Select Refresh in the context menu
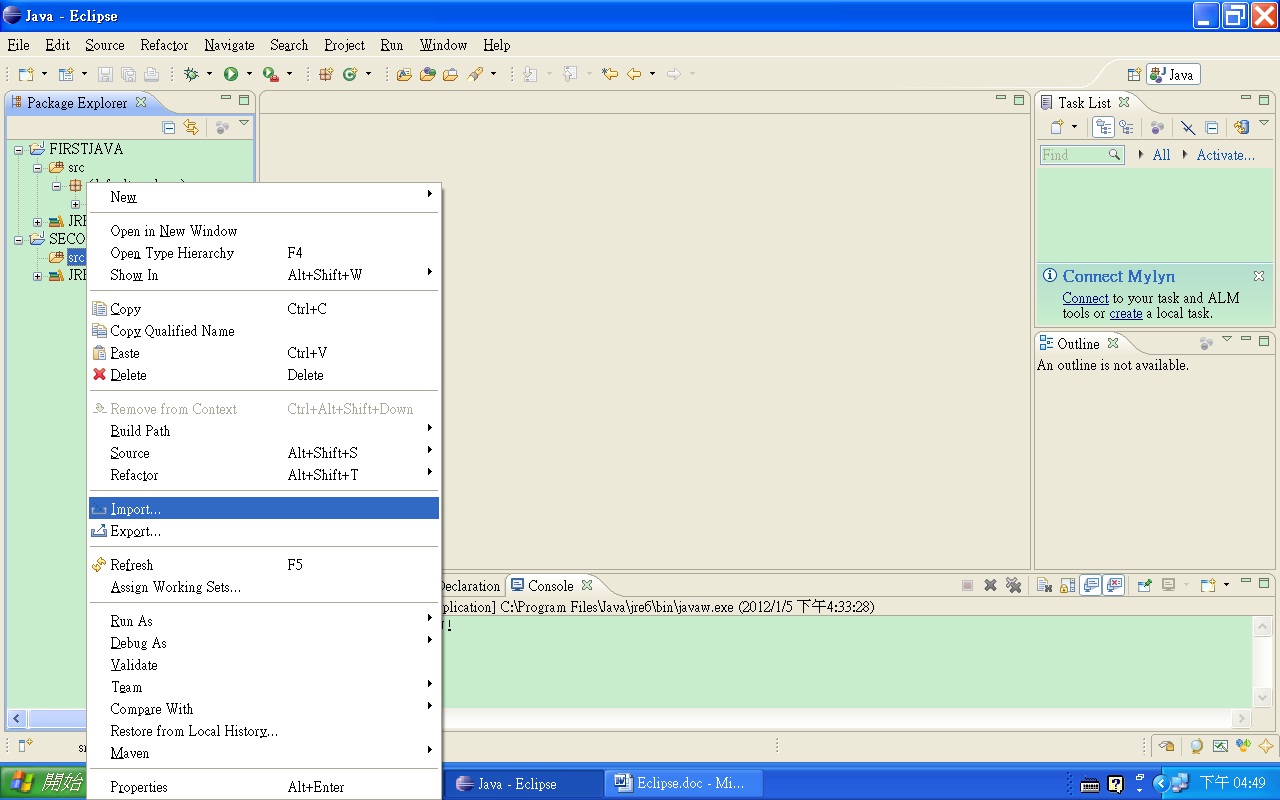 click(x=264, y=565)
